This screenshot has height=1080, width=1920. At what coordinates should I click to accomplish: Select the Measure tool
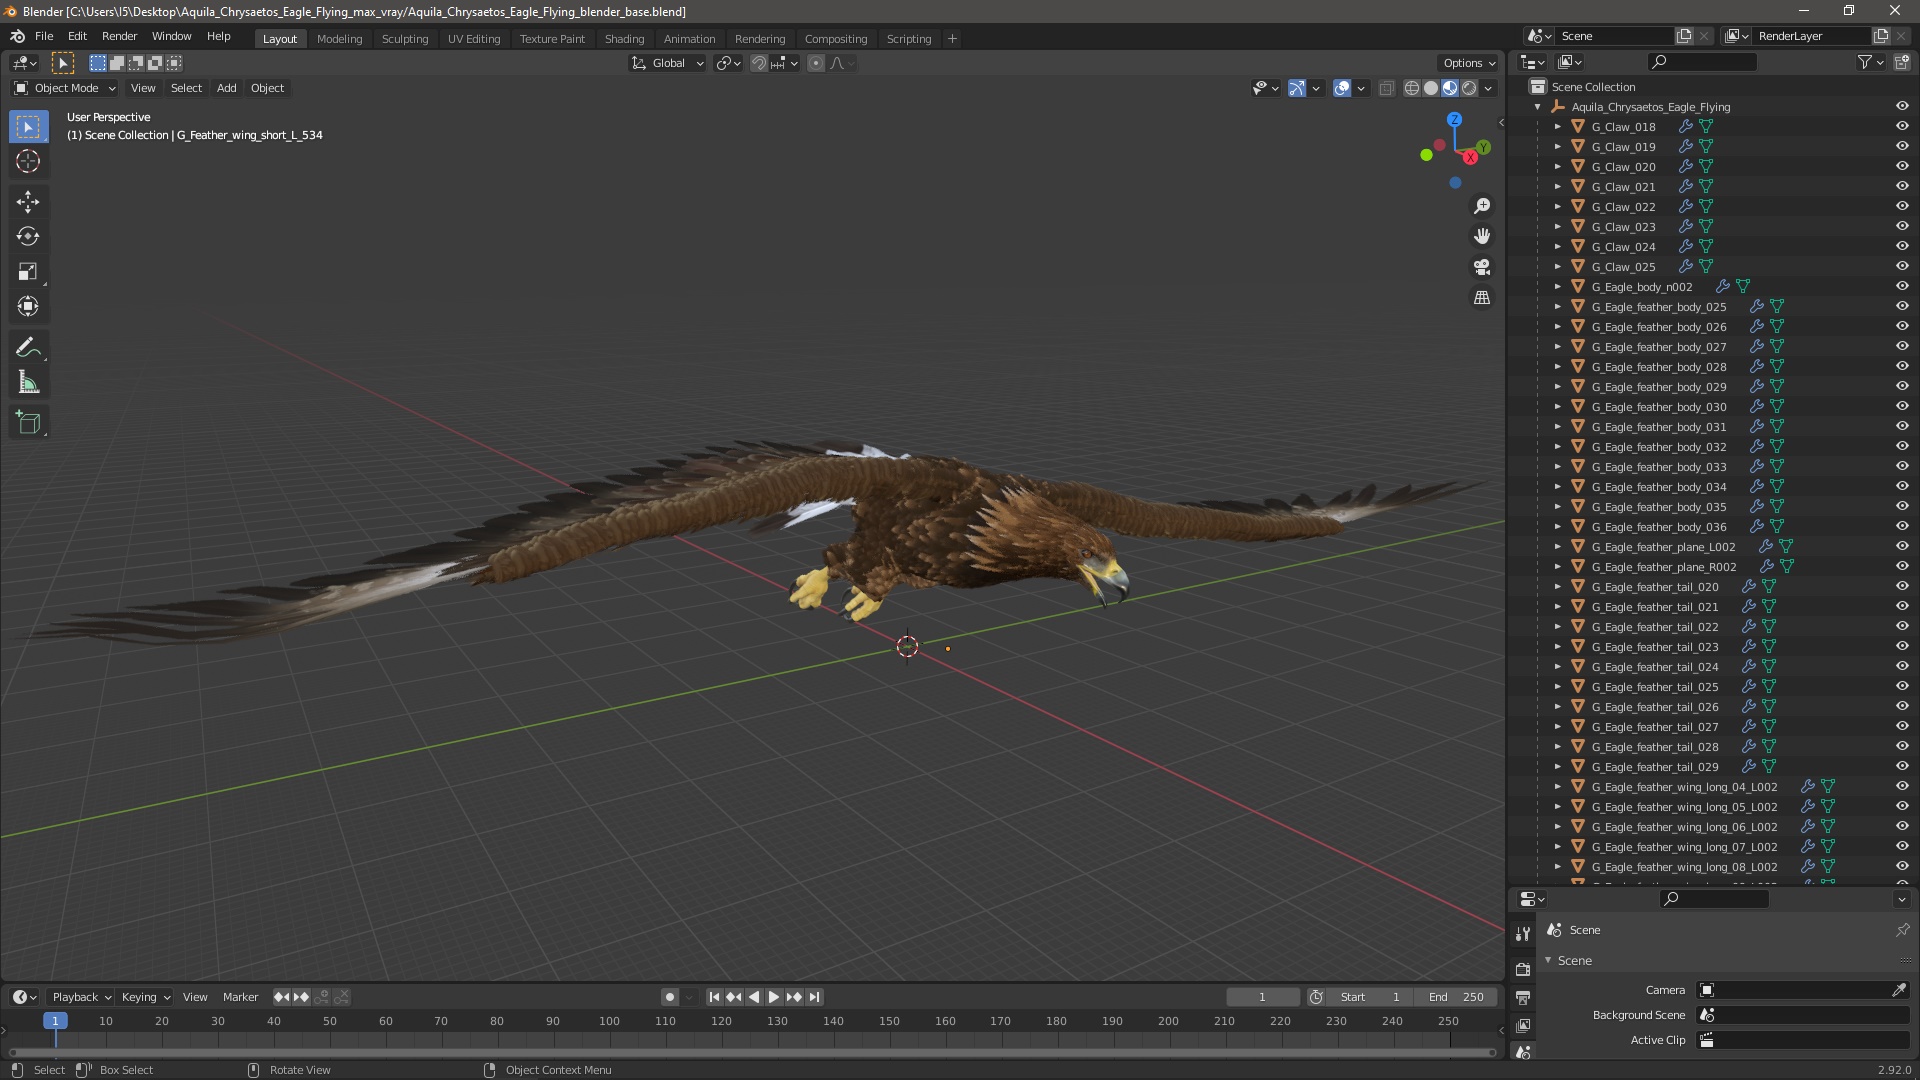[x=28, y=383]
